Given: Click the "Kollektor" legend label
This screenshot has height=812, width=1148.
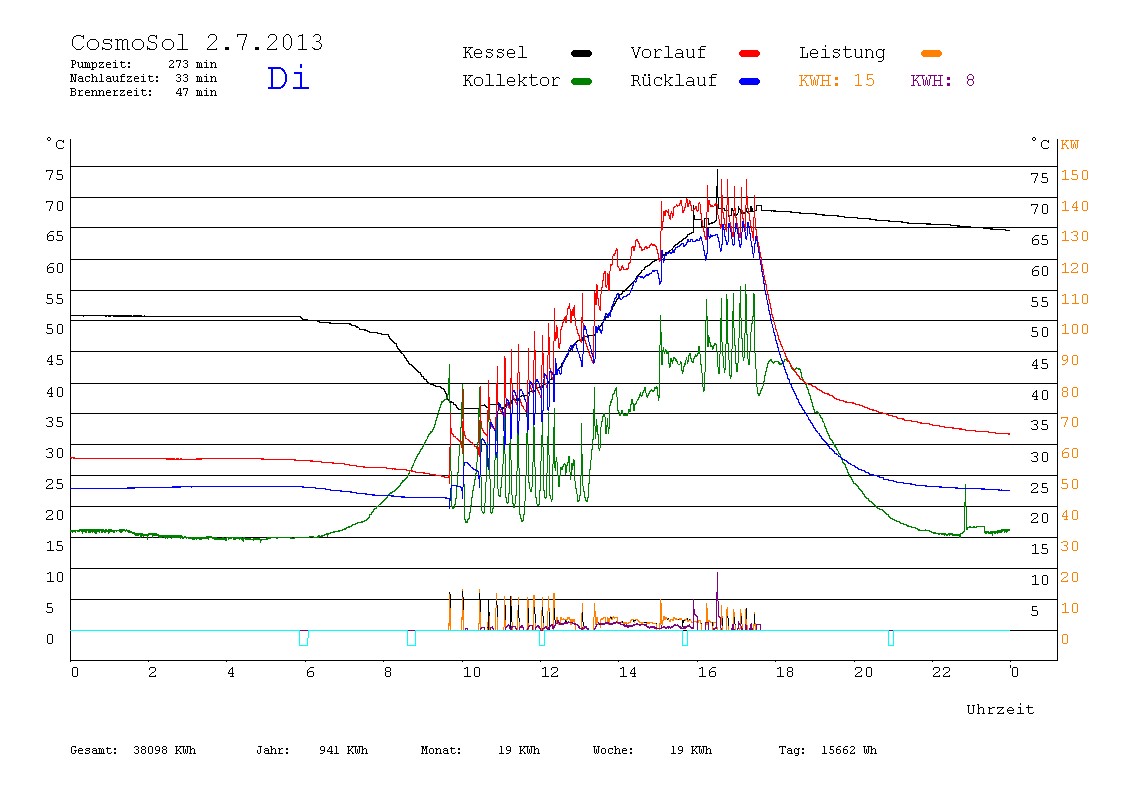Looking at the screenshot, I should coord(511,81).
